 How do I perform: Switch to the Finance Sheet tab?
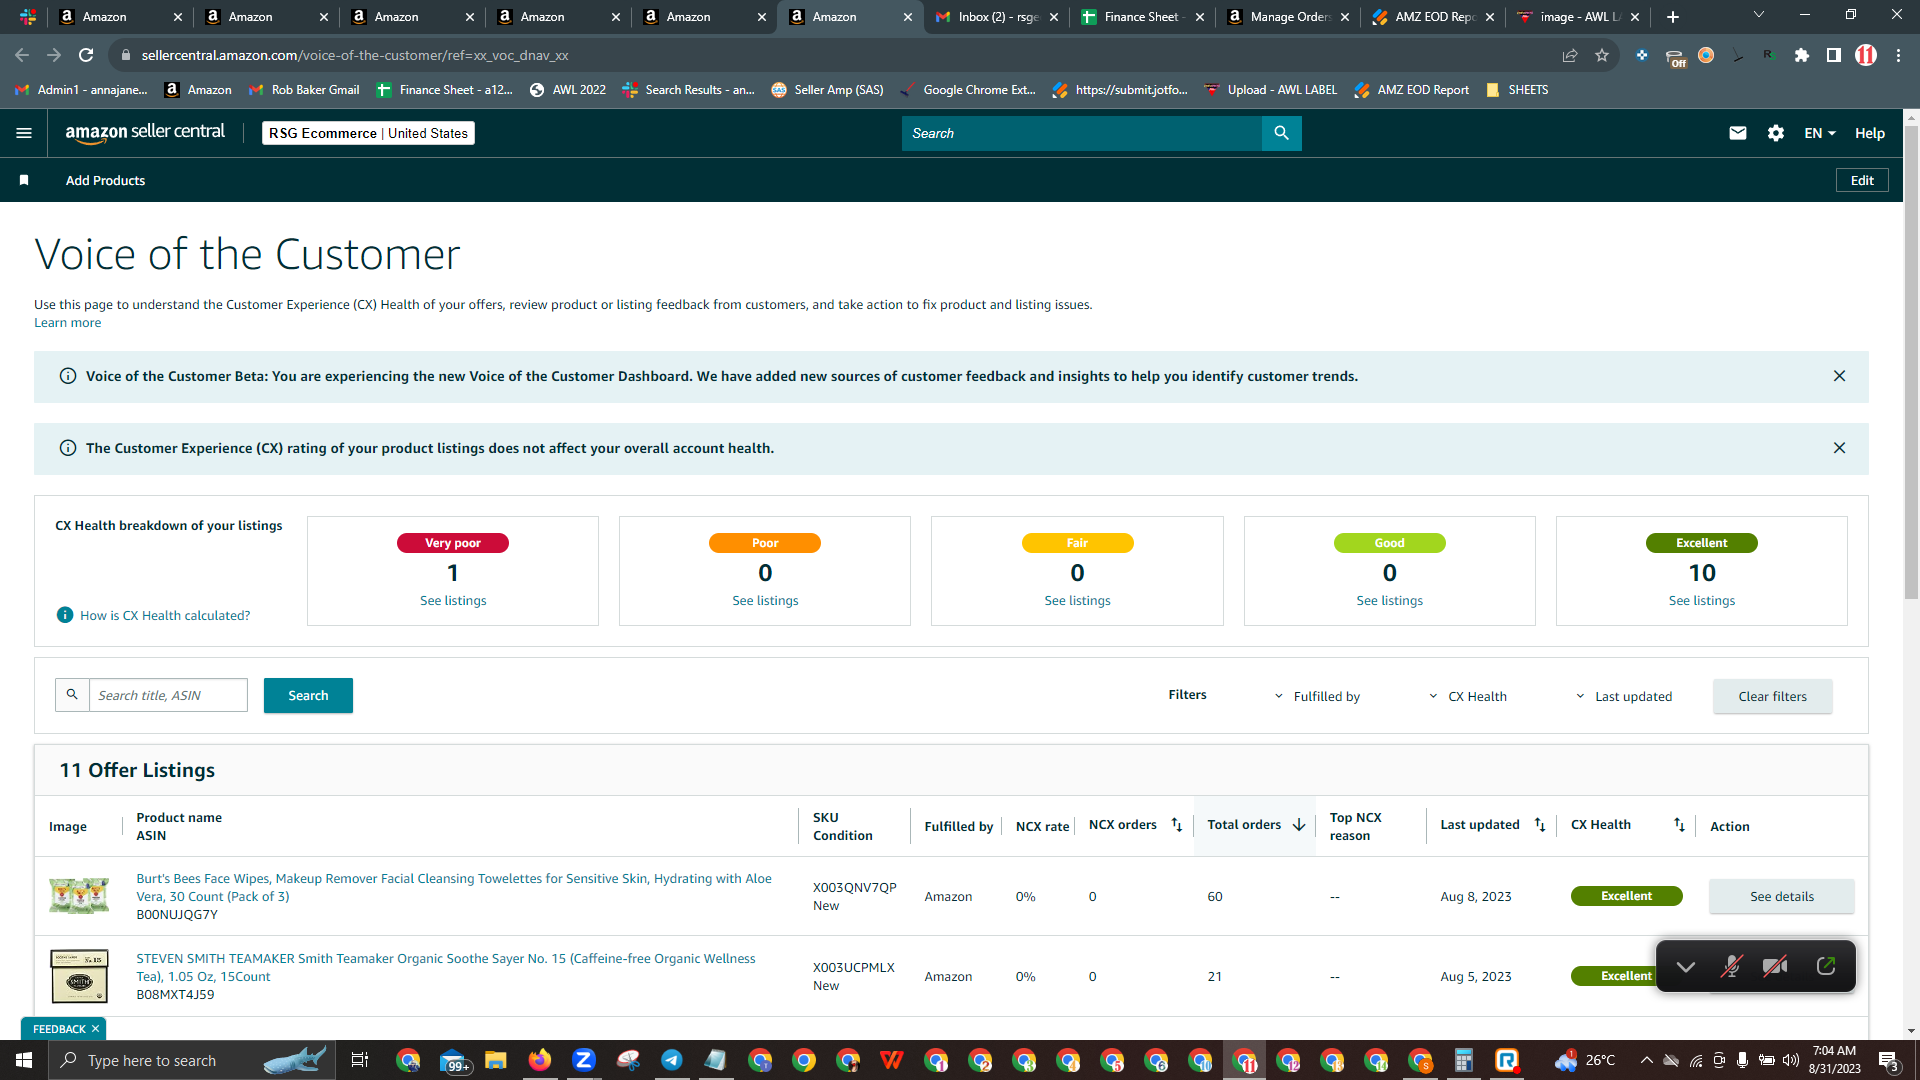(x=1143, y=17)
